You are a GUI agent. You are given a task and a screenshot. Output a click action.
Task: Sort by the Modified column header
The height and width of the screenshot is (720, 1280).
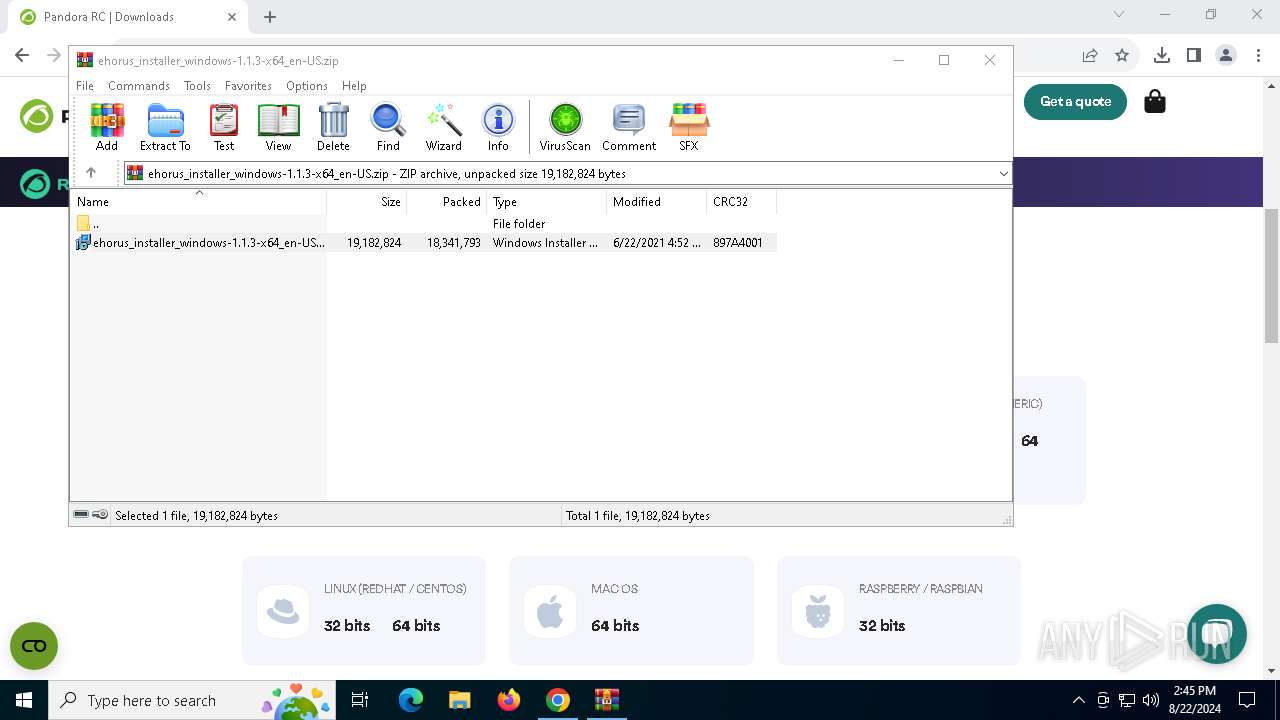657,202
